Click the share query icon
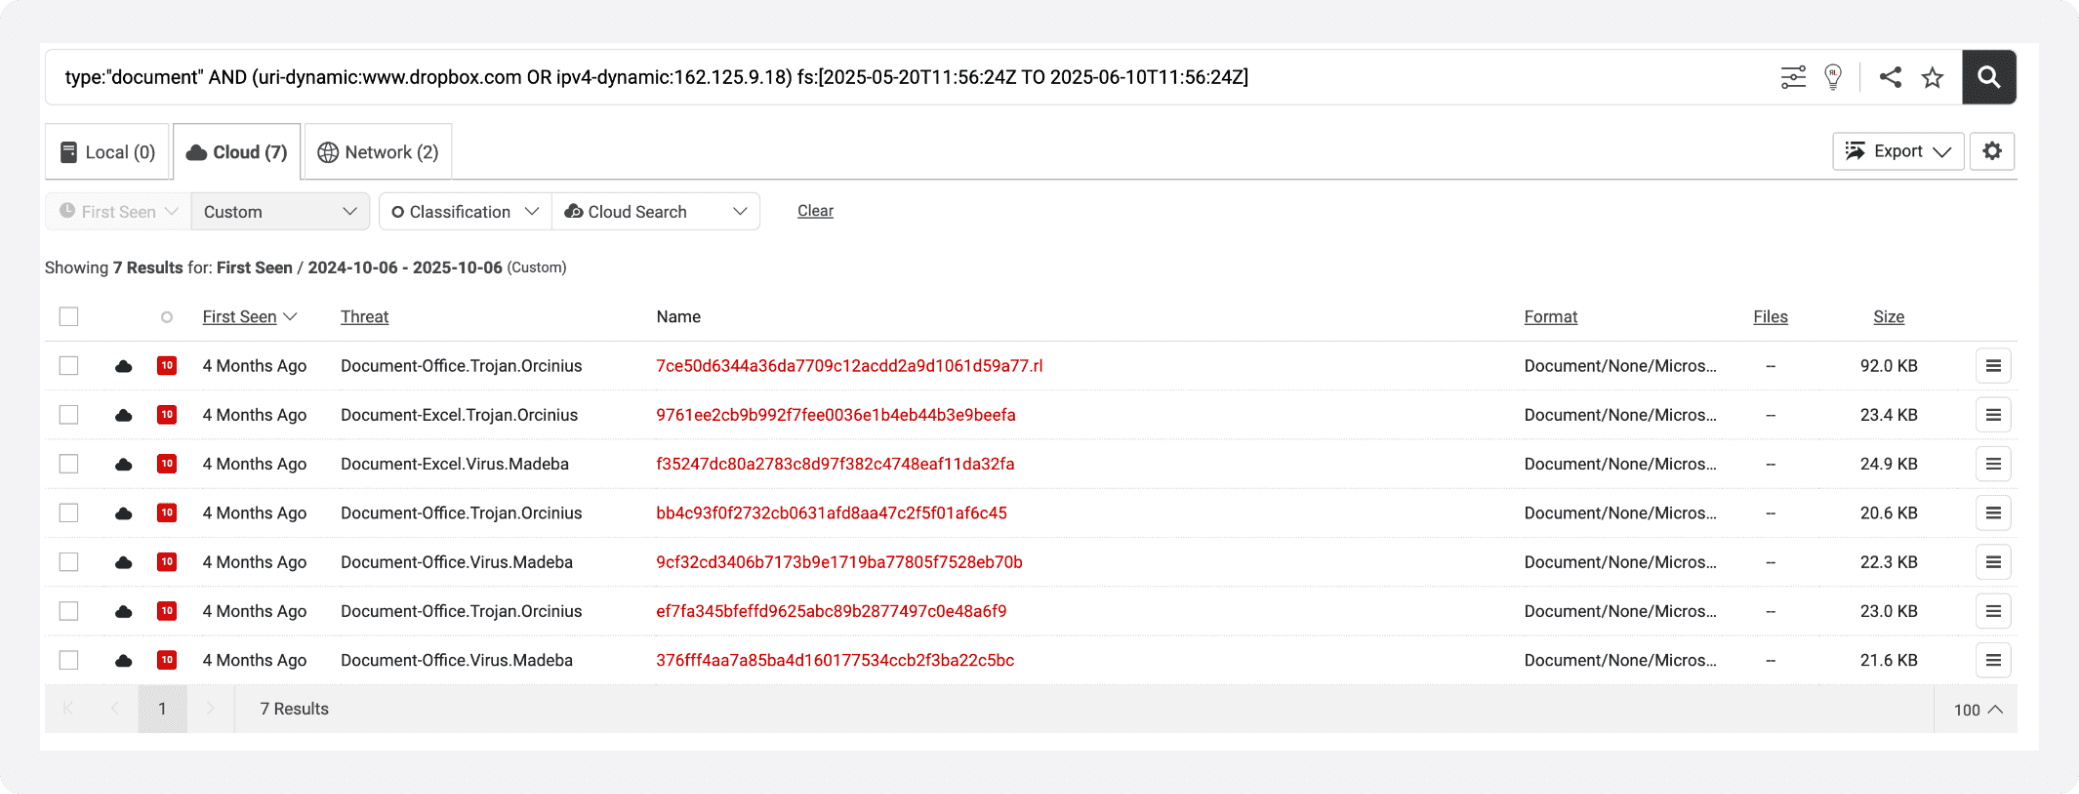Image resolution: width=2079 pixels, height=794 pixels. pos(1890,77)
